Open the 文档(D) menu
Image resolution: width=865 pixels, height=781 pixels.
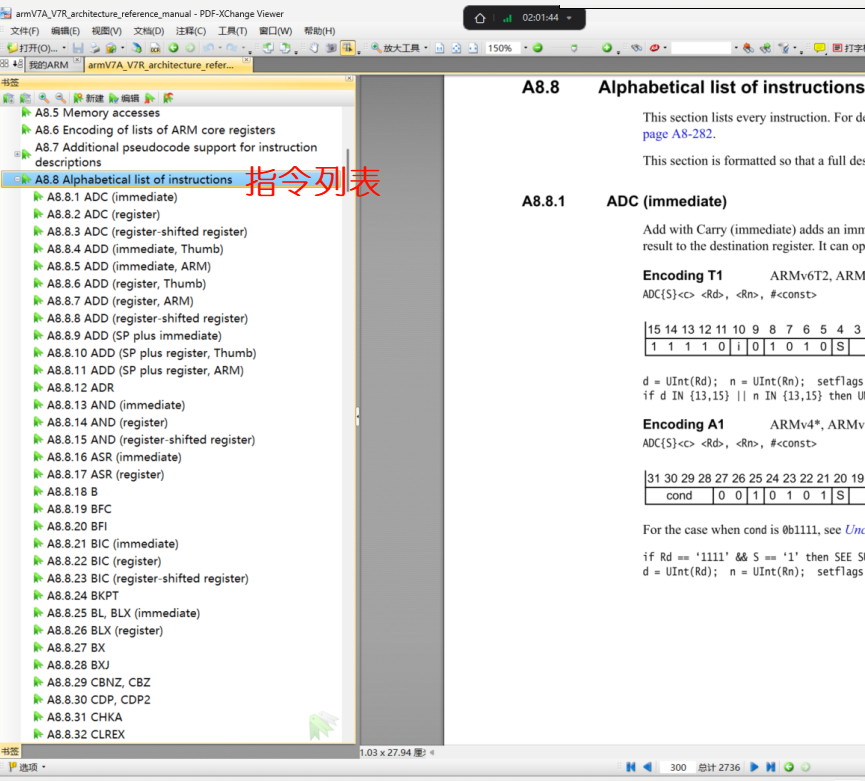pyautogui.click(x=148, y=31)
